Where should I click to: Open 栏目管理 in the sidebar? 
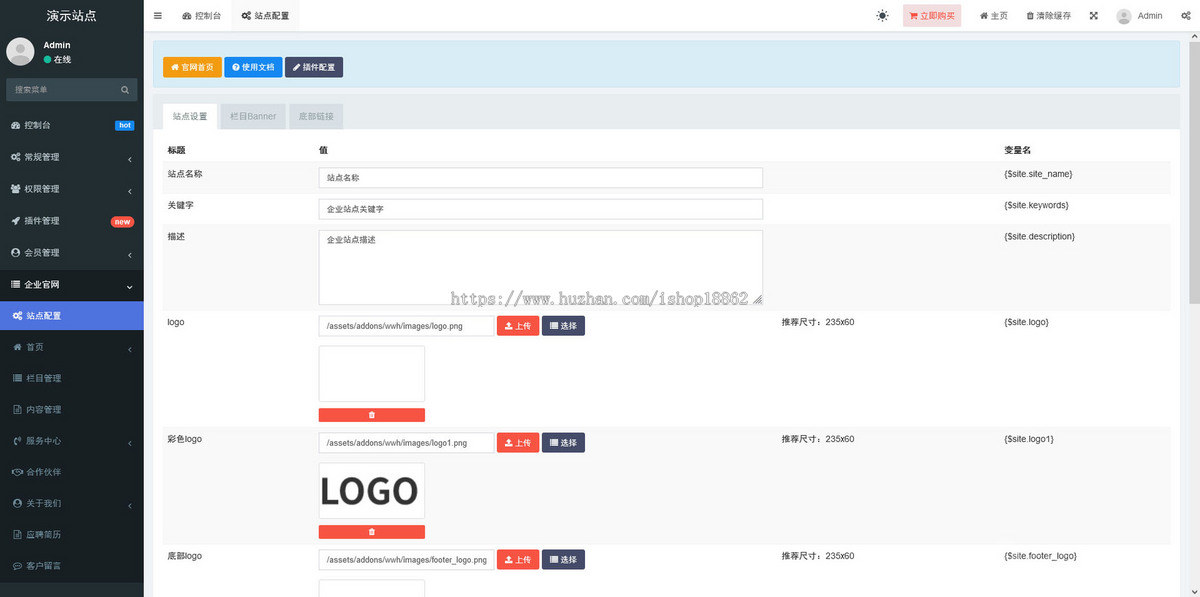[72, 378]
